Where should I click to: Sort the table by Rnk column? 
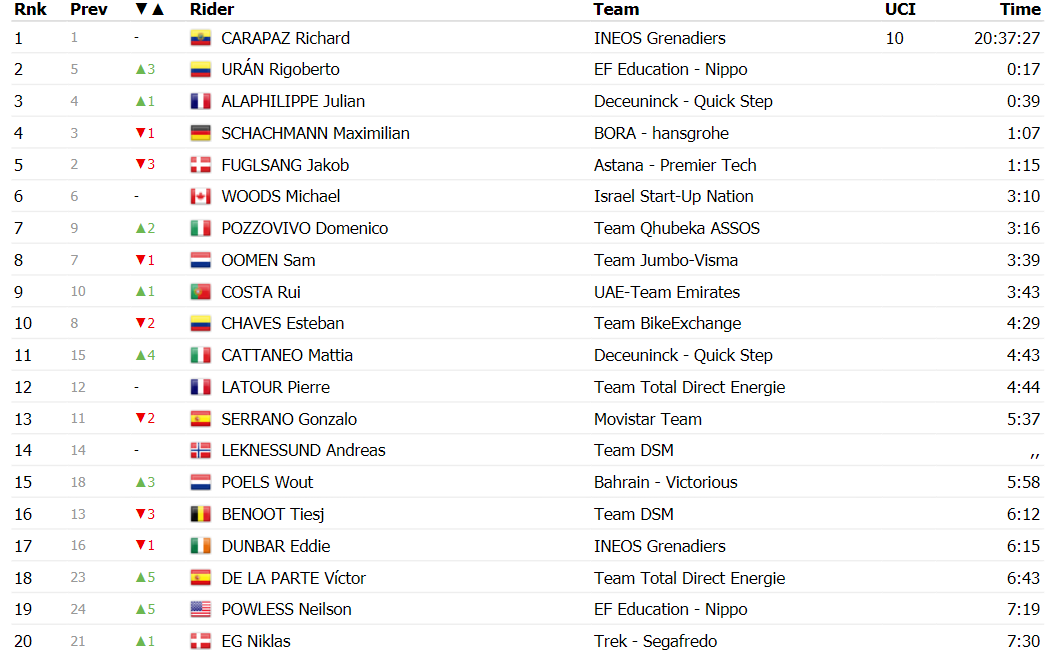(x=31, y=9)
